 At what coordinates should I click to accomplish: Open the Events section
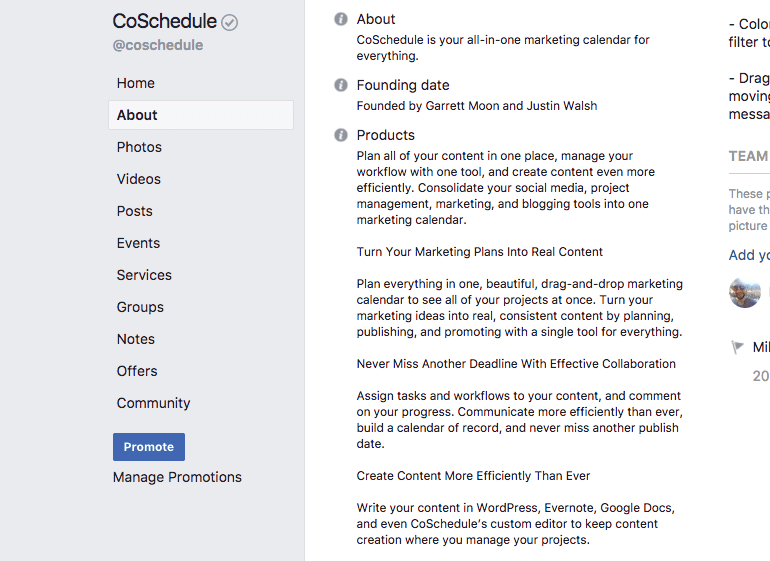tap(138, 243)
